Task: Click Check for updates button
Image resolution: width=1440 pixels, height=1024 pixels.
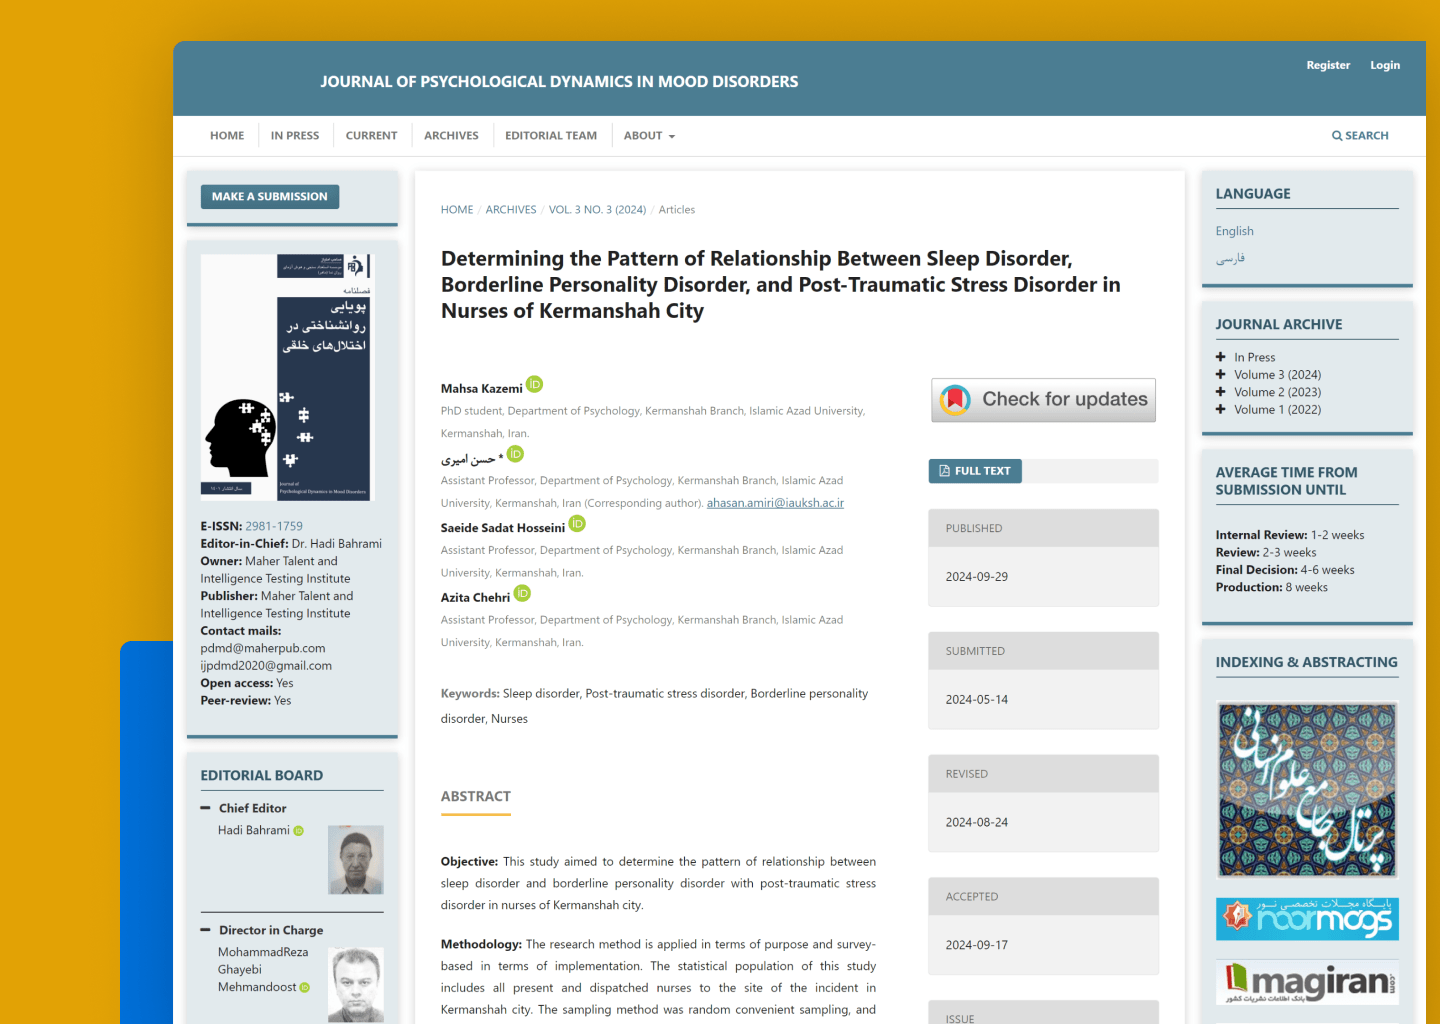Action: coord(1044,400)
